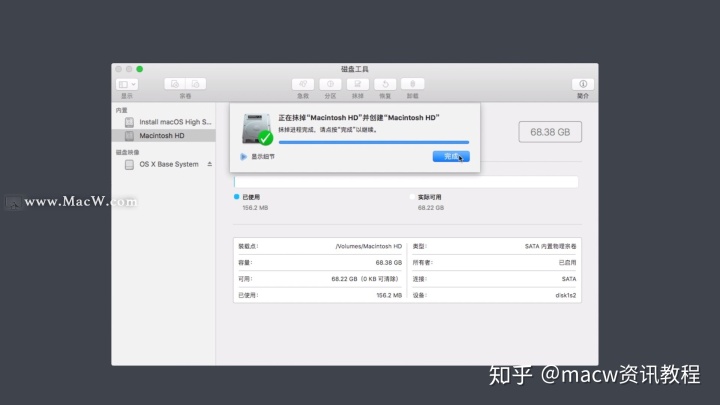Click the 68.38 GB capacity box

click(x=550, y=132)
